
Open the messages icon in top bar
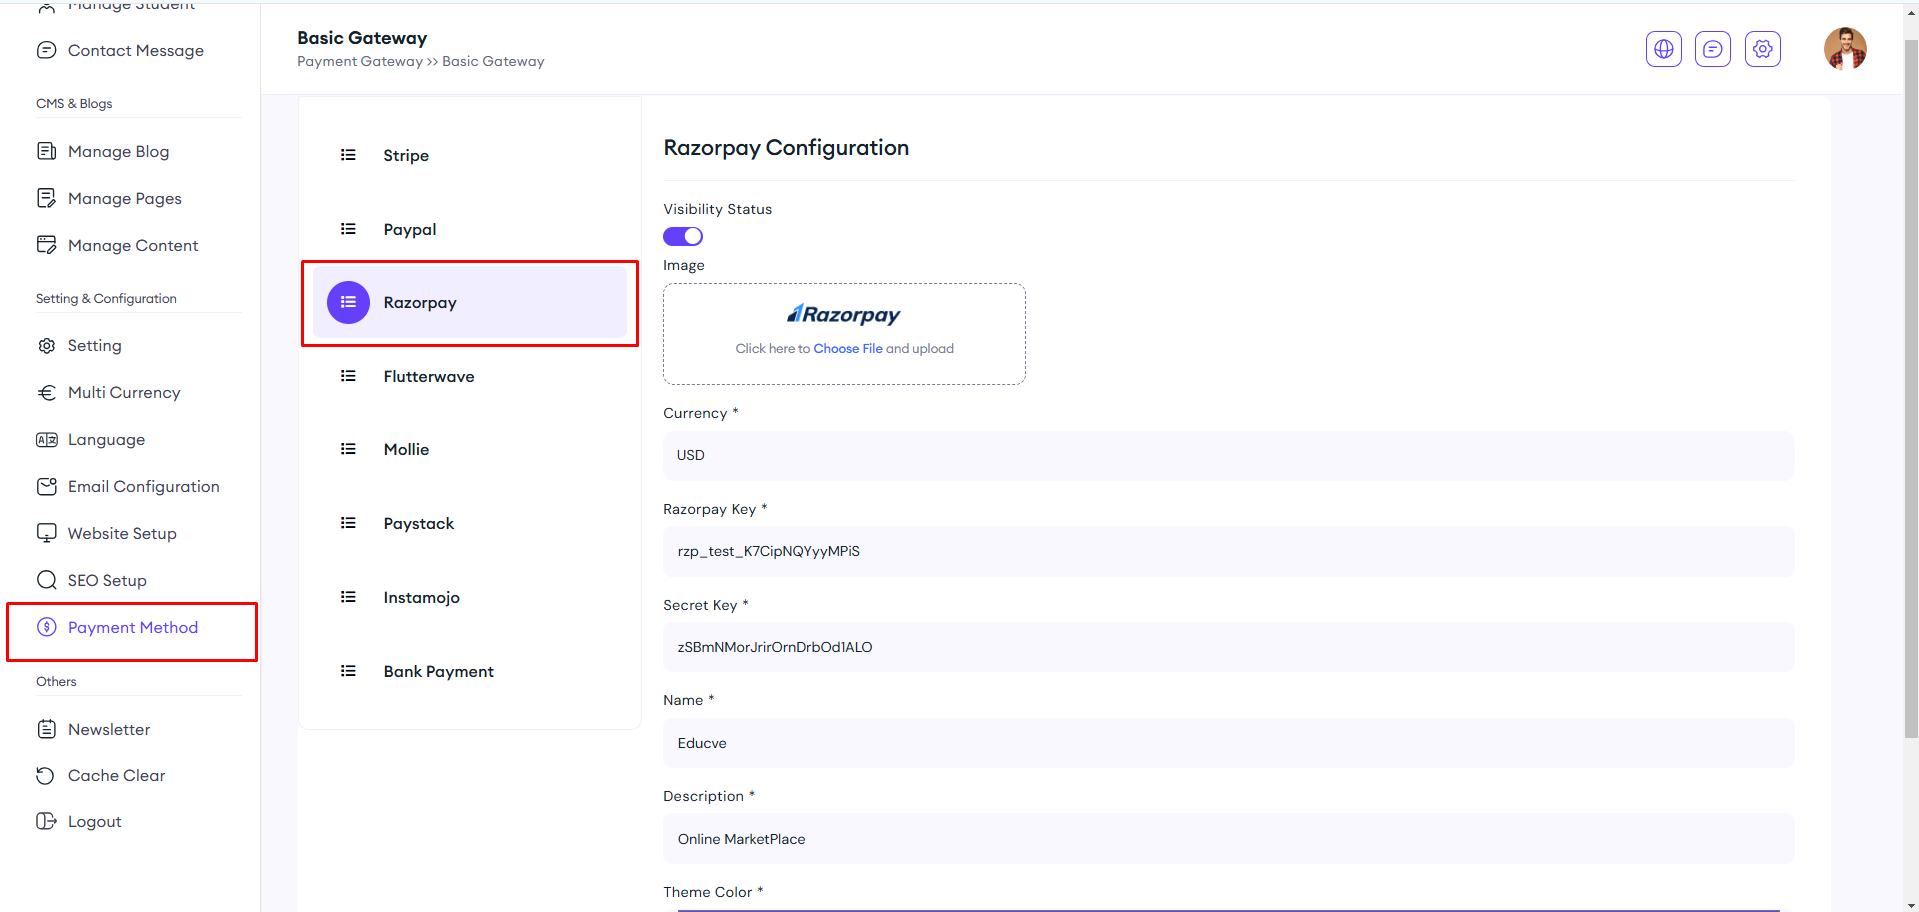(1712, 49)
